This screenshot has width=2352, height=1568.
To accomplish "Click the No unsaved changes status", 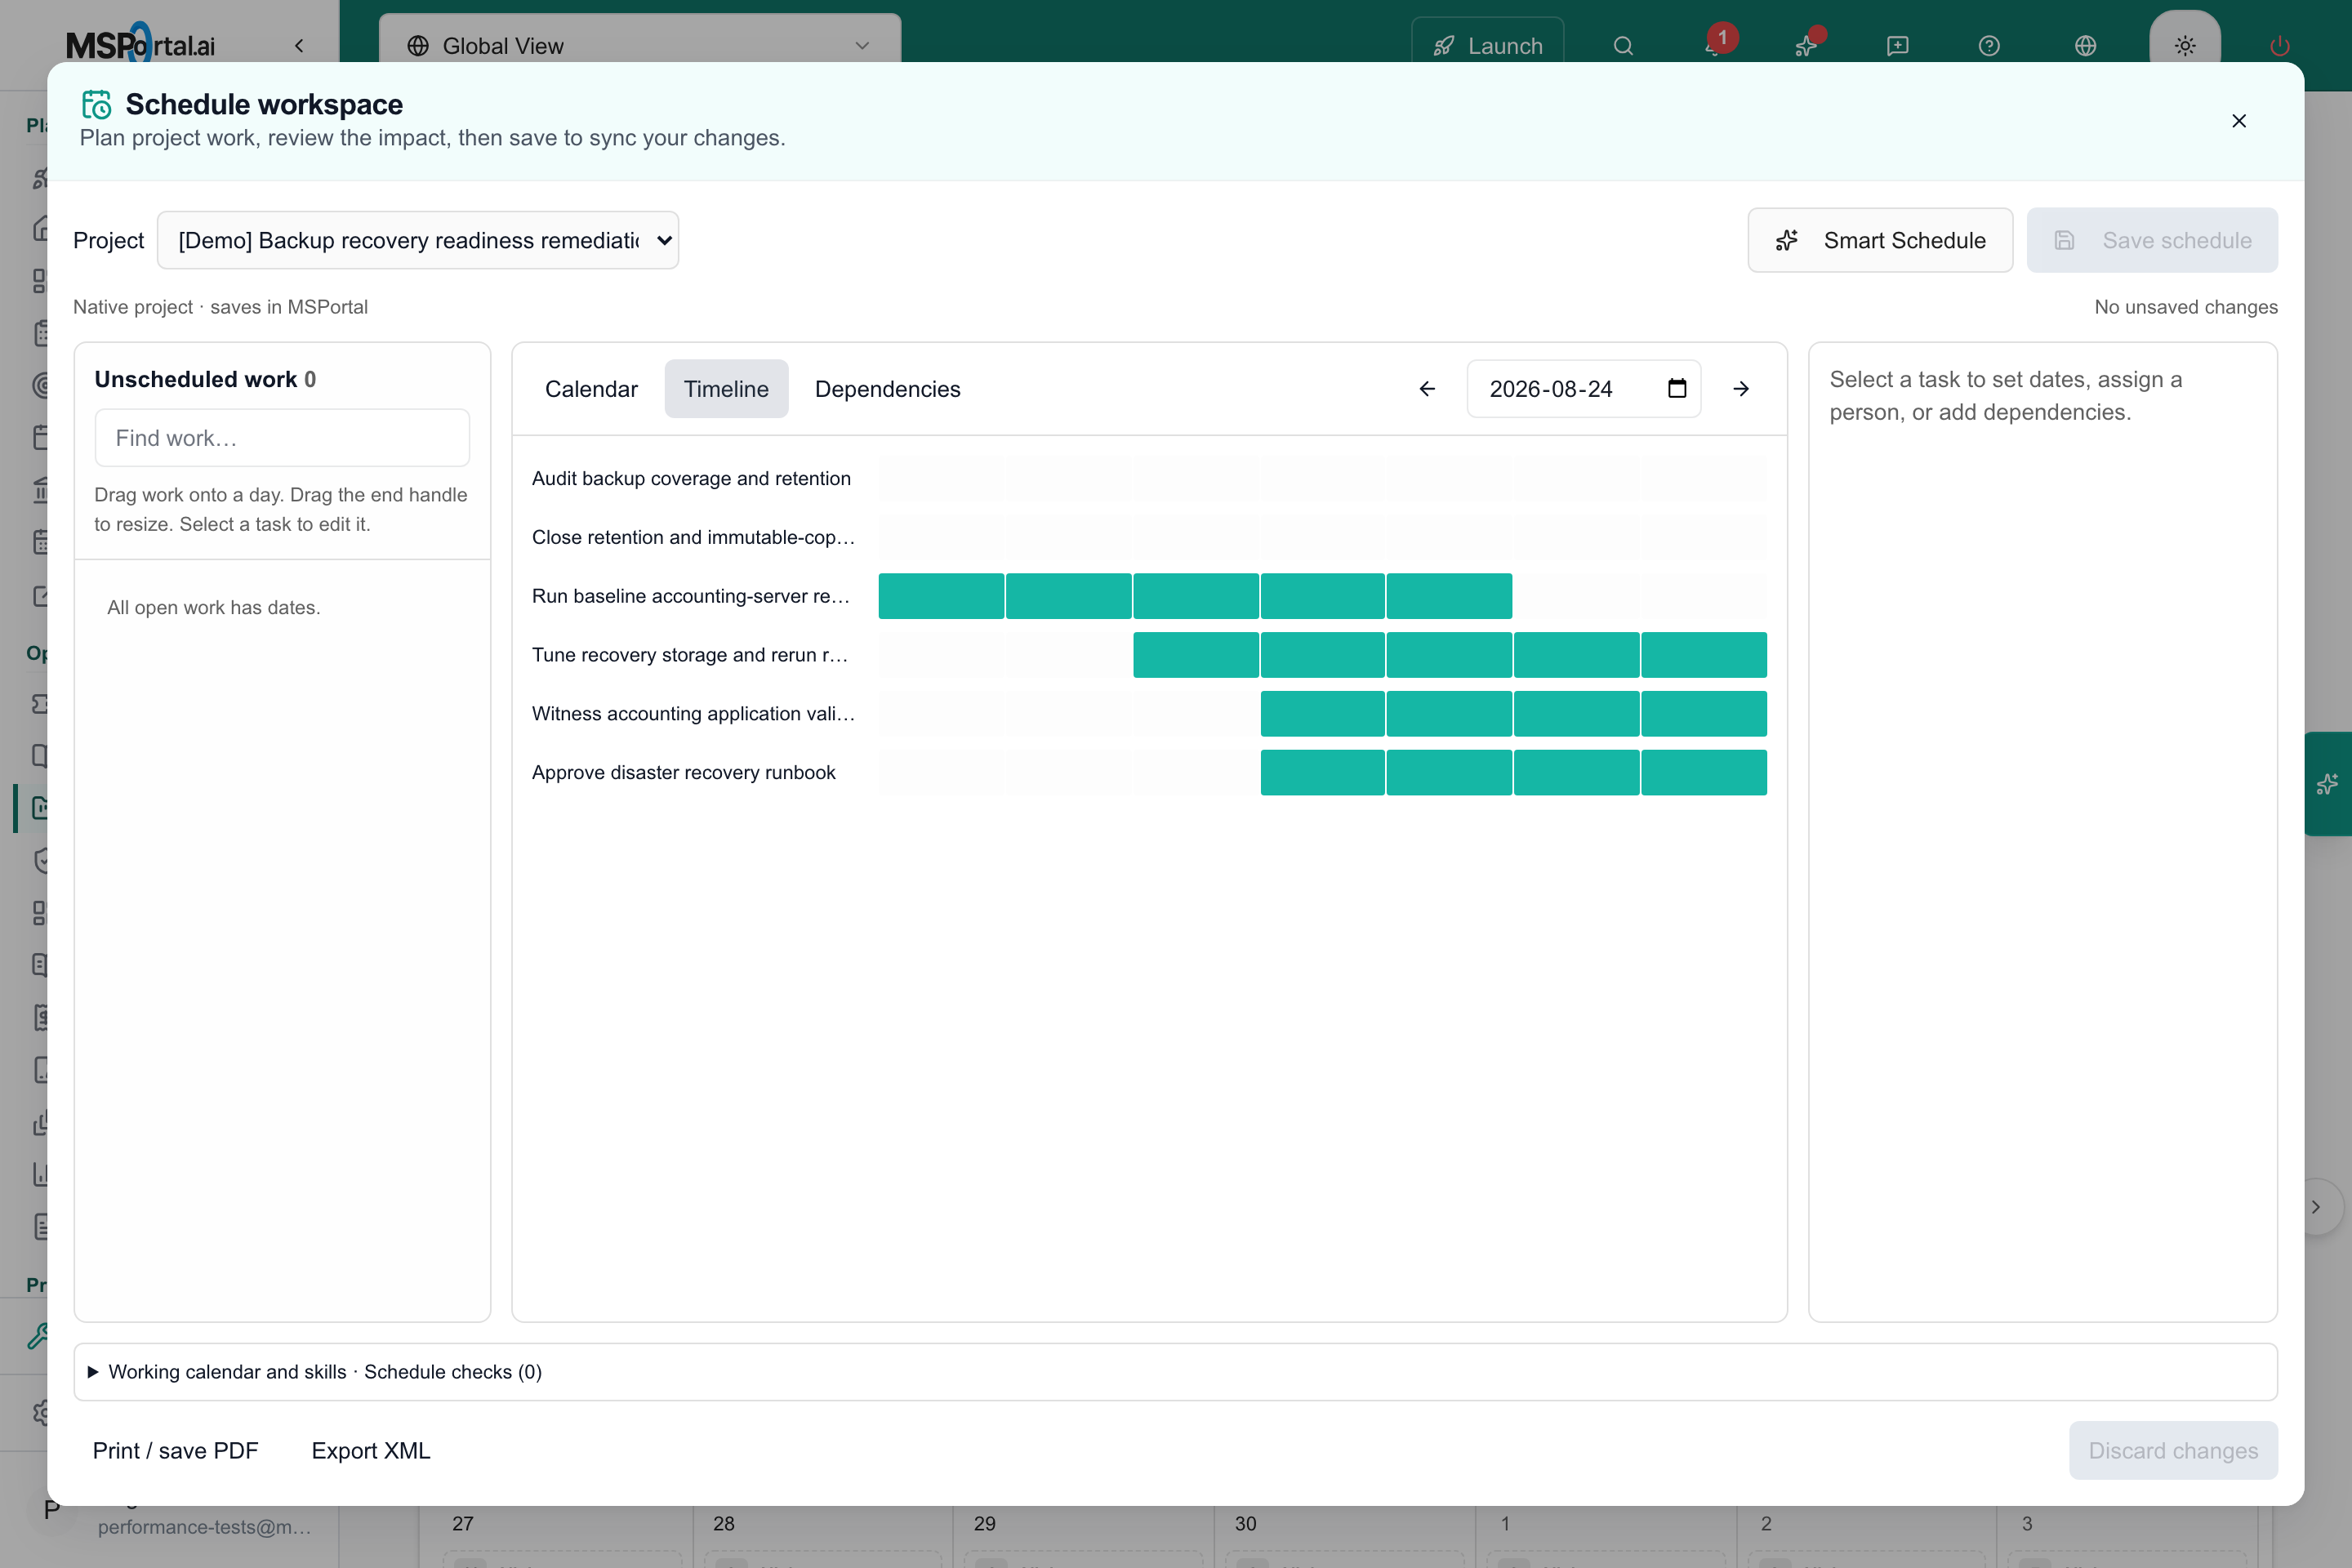I will coord(2186,307).
